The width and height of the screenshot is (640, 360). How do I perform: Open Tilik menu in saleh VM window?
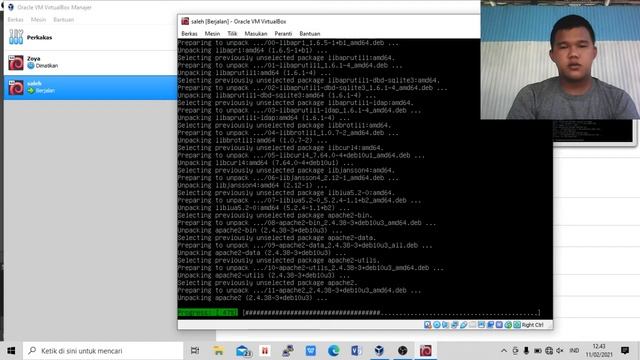pos(232,33)
